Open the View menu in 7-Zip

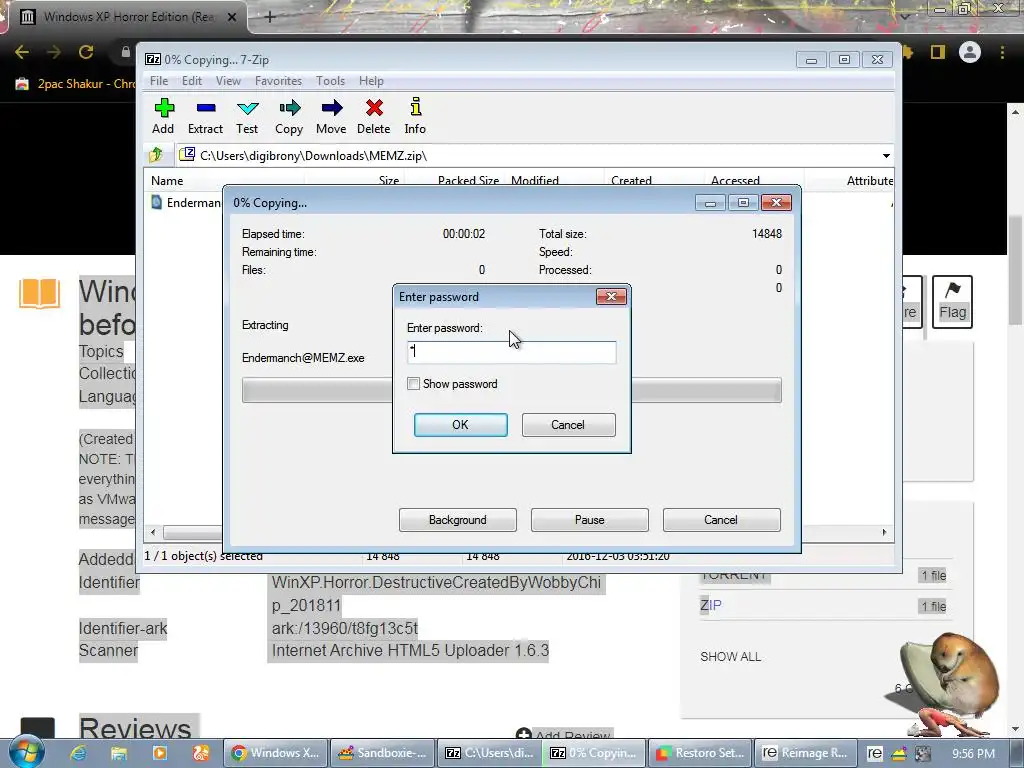coord(228,80)
